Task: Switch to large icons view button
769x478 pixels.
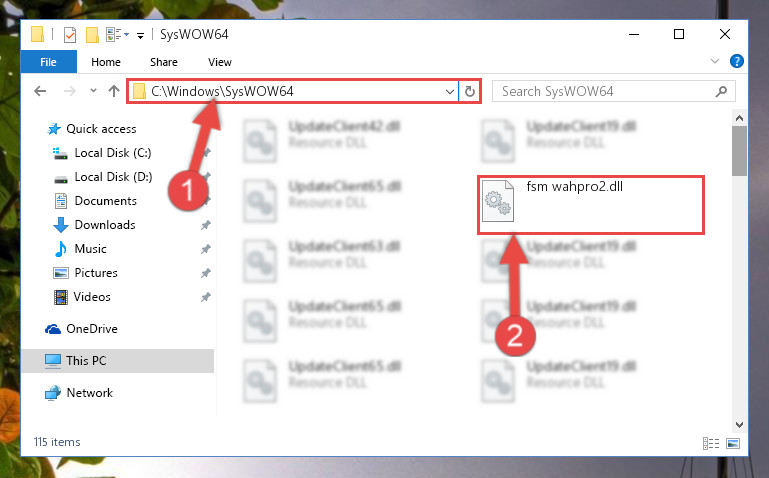Action: click(x=733, y=444)
